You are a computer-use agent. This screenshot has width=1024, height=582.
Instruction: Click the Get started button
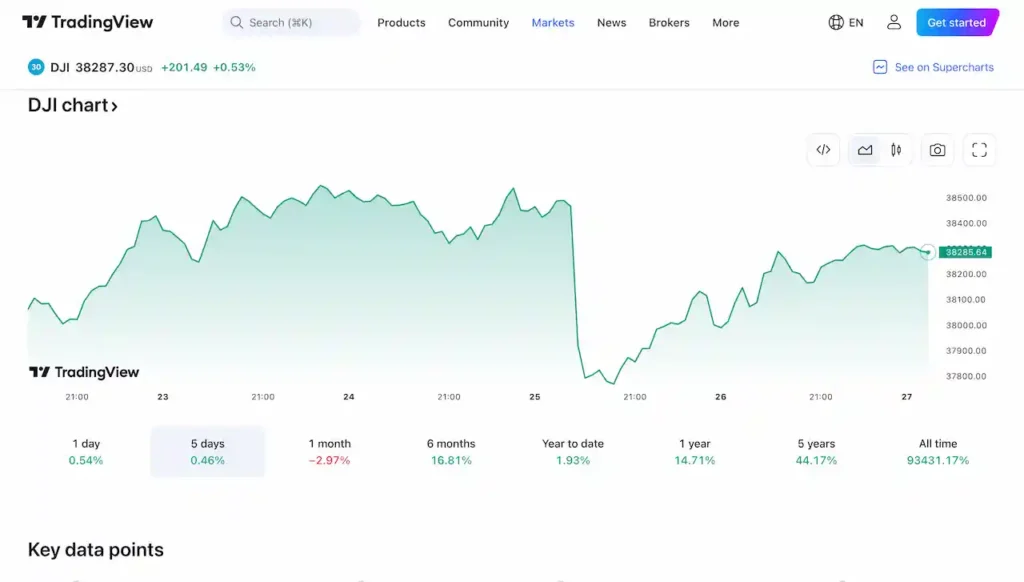point(956,22)
